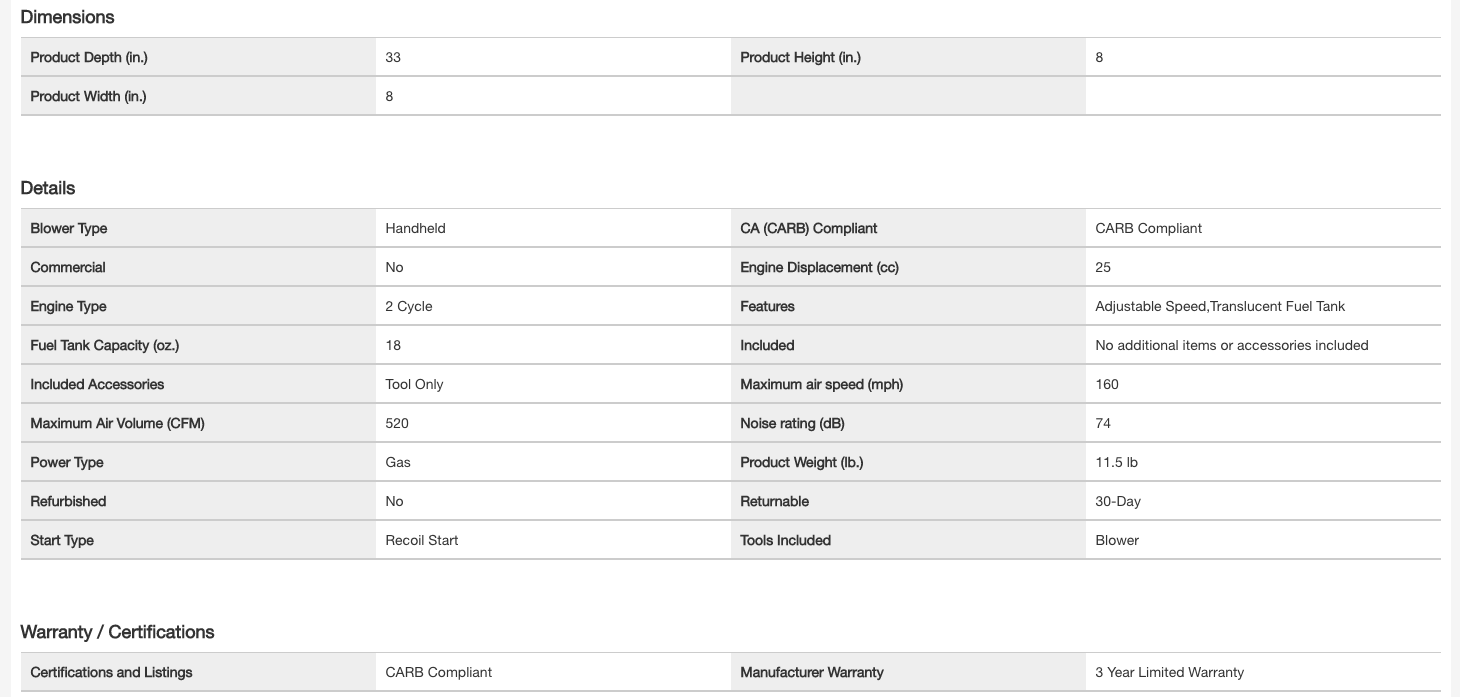
Task: Click the No additional items or accessories text
Action: click(1232, 346)
